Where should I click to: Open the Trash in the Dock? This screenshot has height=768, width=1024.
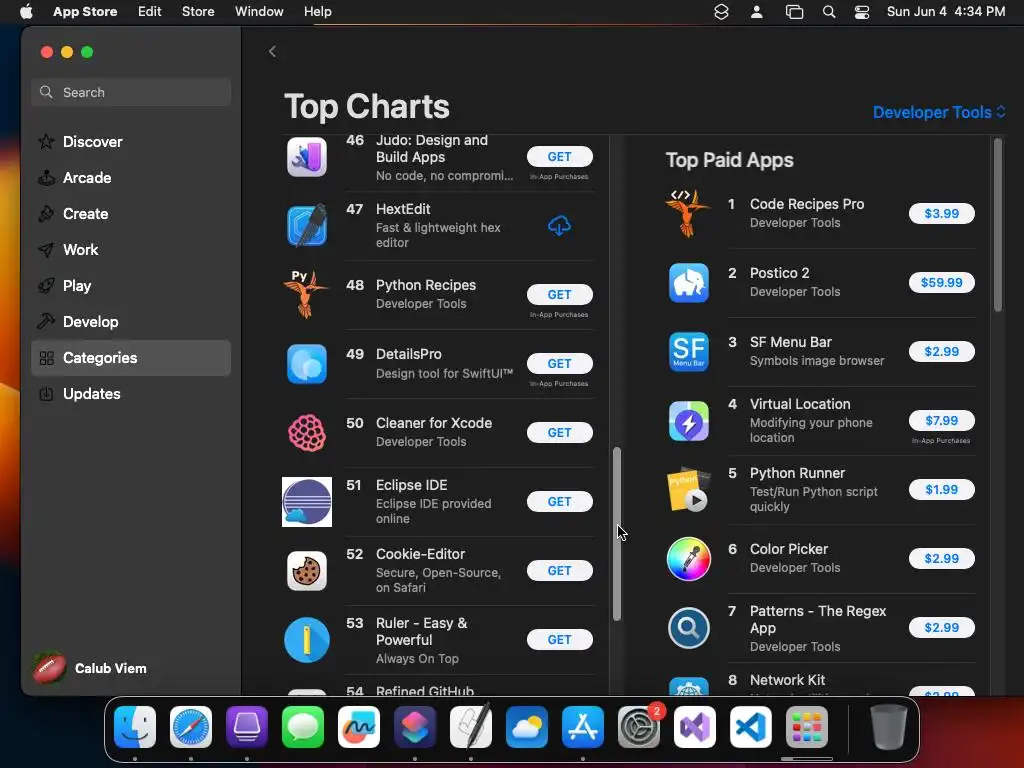889,727
